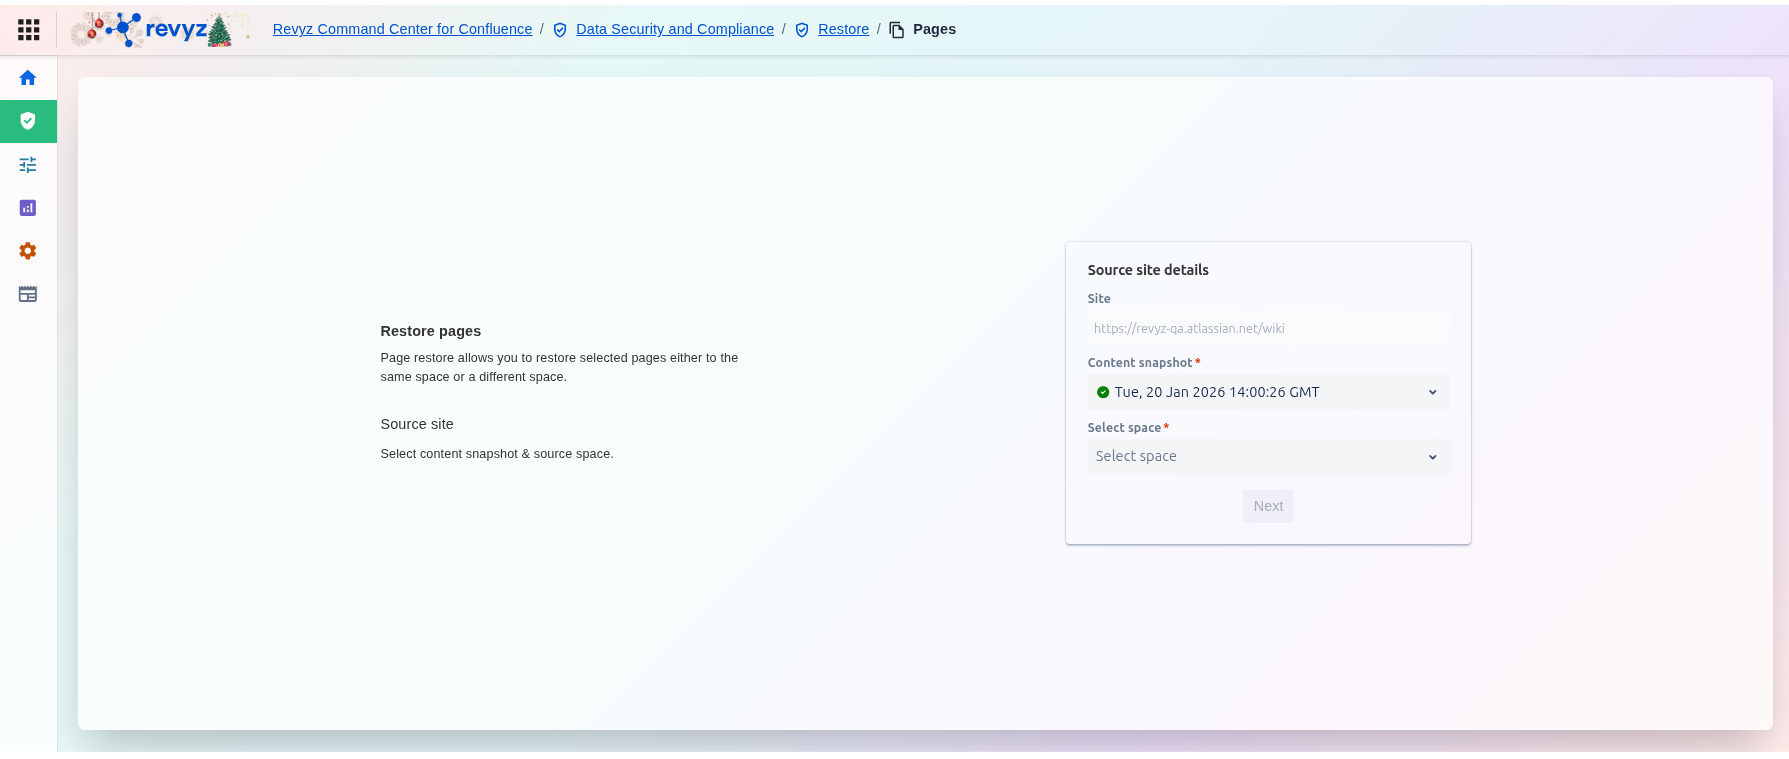
Task: Click the pages icon in the breadcrumb
Action: [x=897, y=30]
